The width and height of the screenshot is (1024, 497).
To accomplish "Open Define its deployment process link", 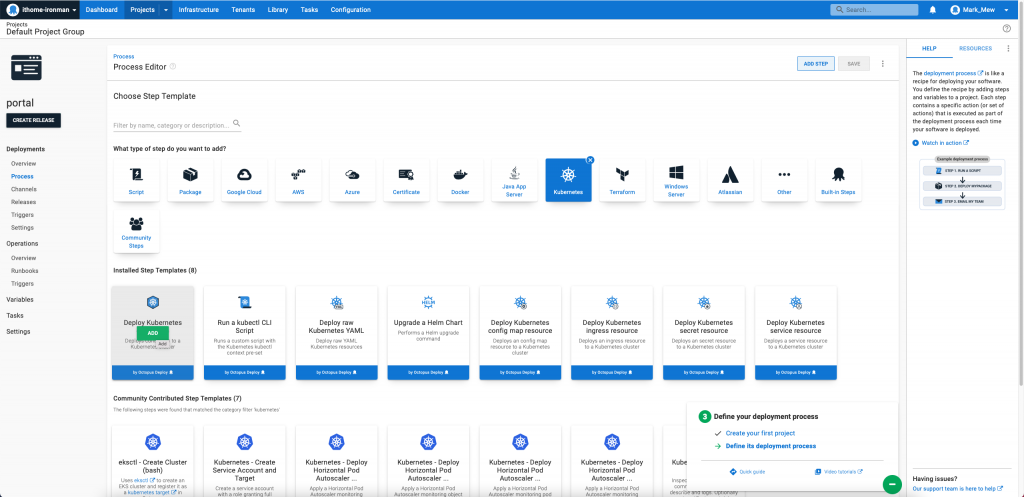I will tap(771, 446).
